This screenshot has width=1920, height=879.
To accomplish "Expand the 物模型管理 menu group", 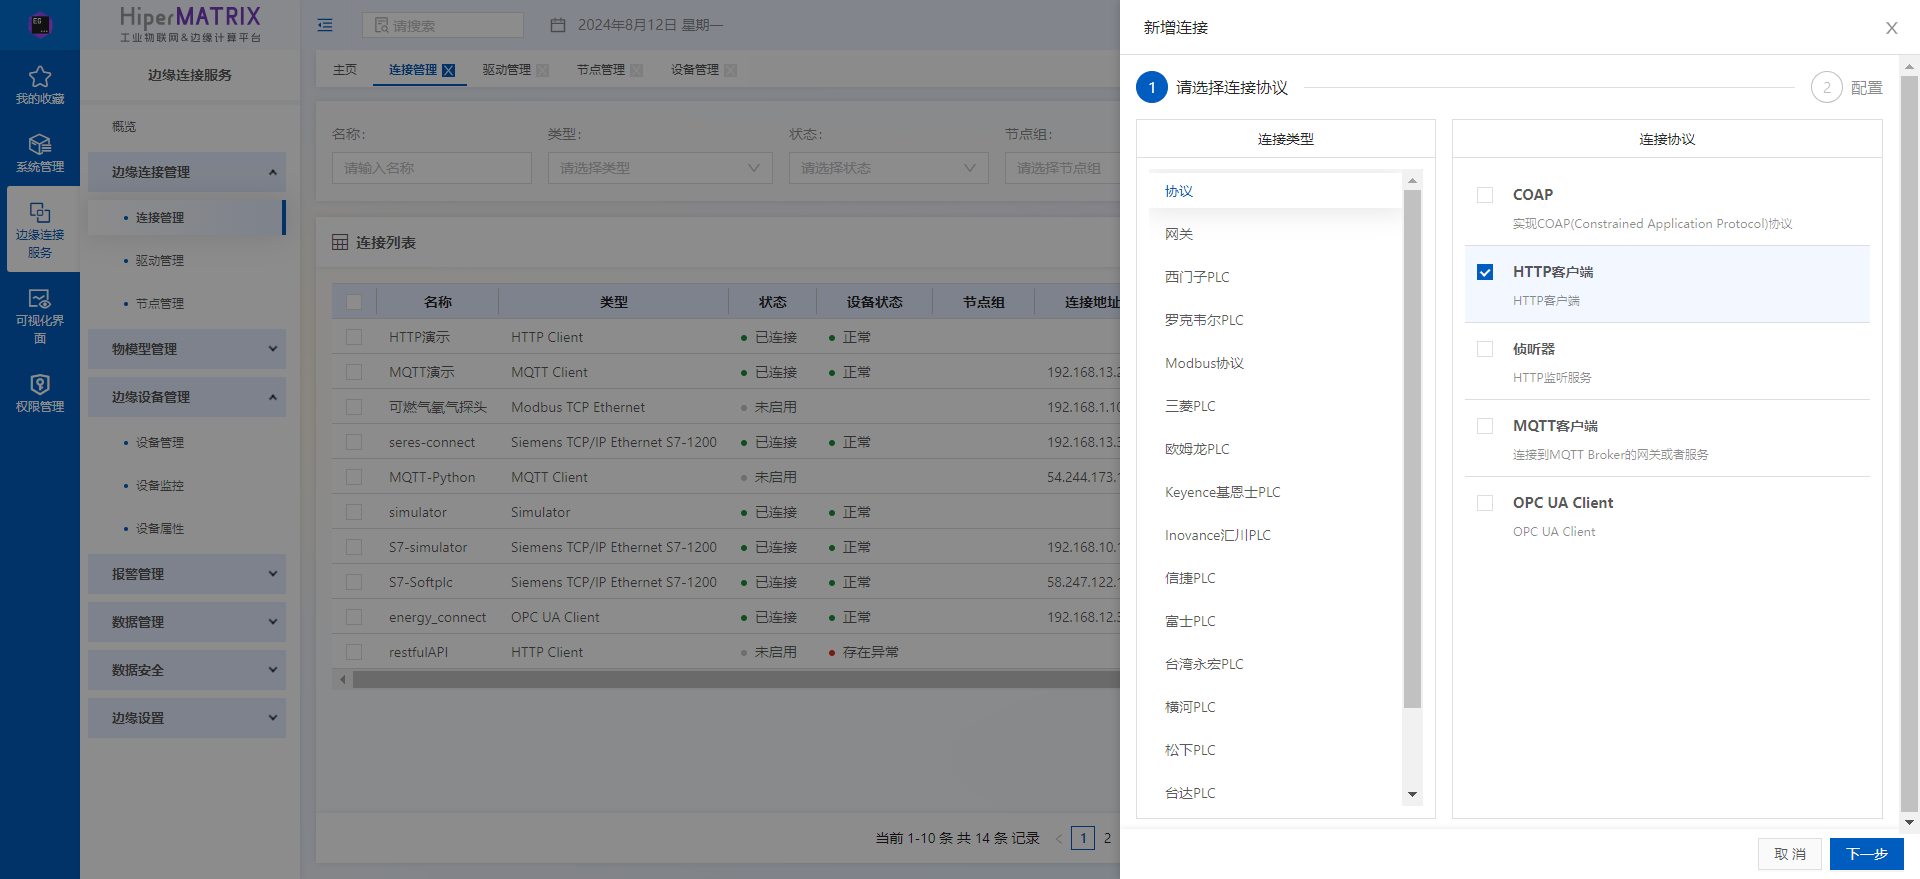I will (187, 349).
